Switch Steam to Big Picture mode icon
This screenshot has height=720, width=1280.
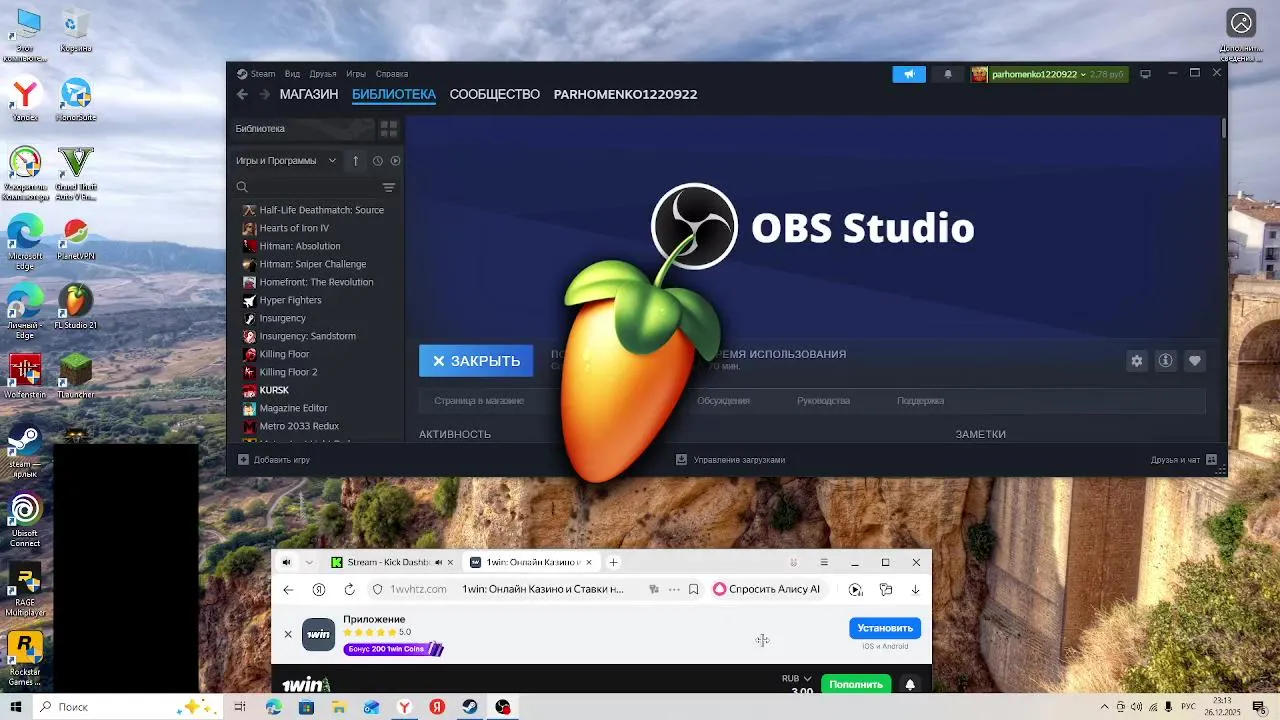tap(1146, 74)
